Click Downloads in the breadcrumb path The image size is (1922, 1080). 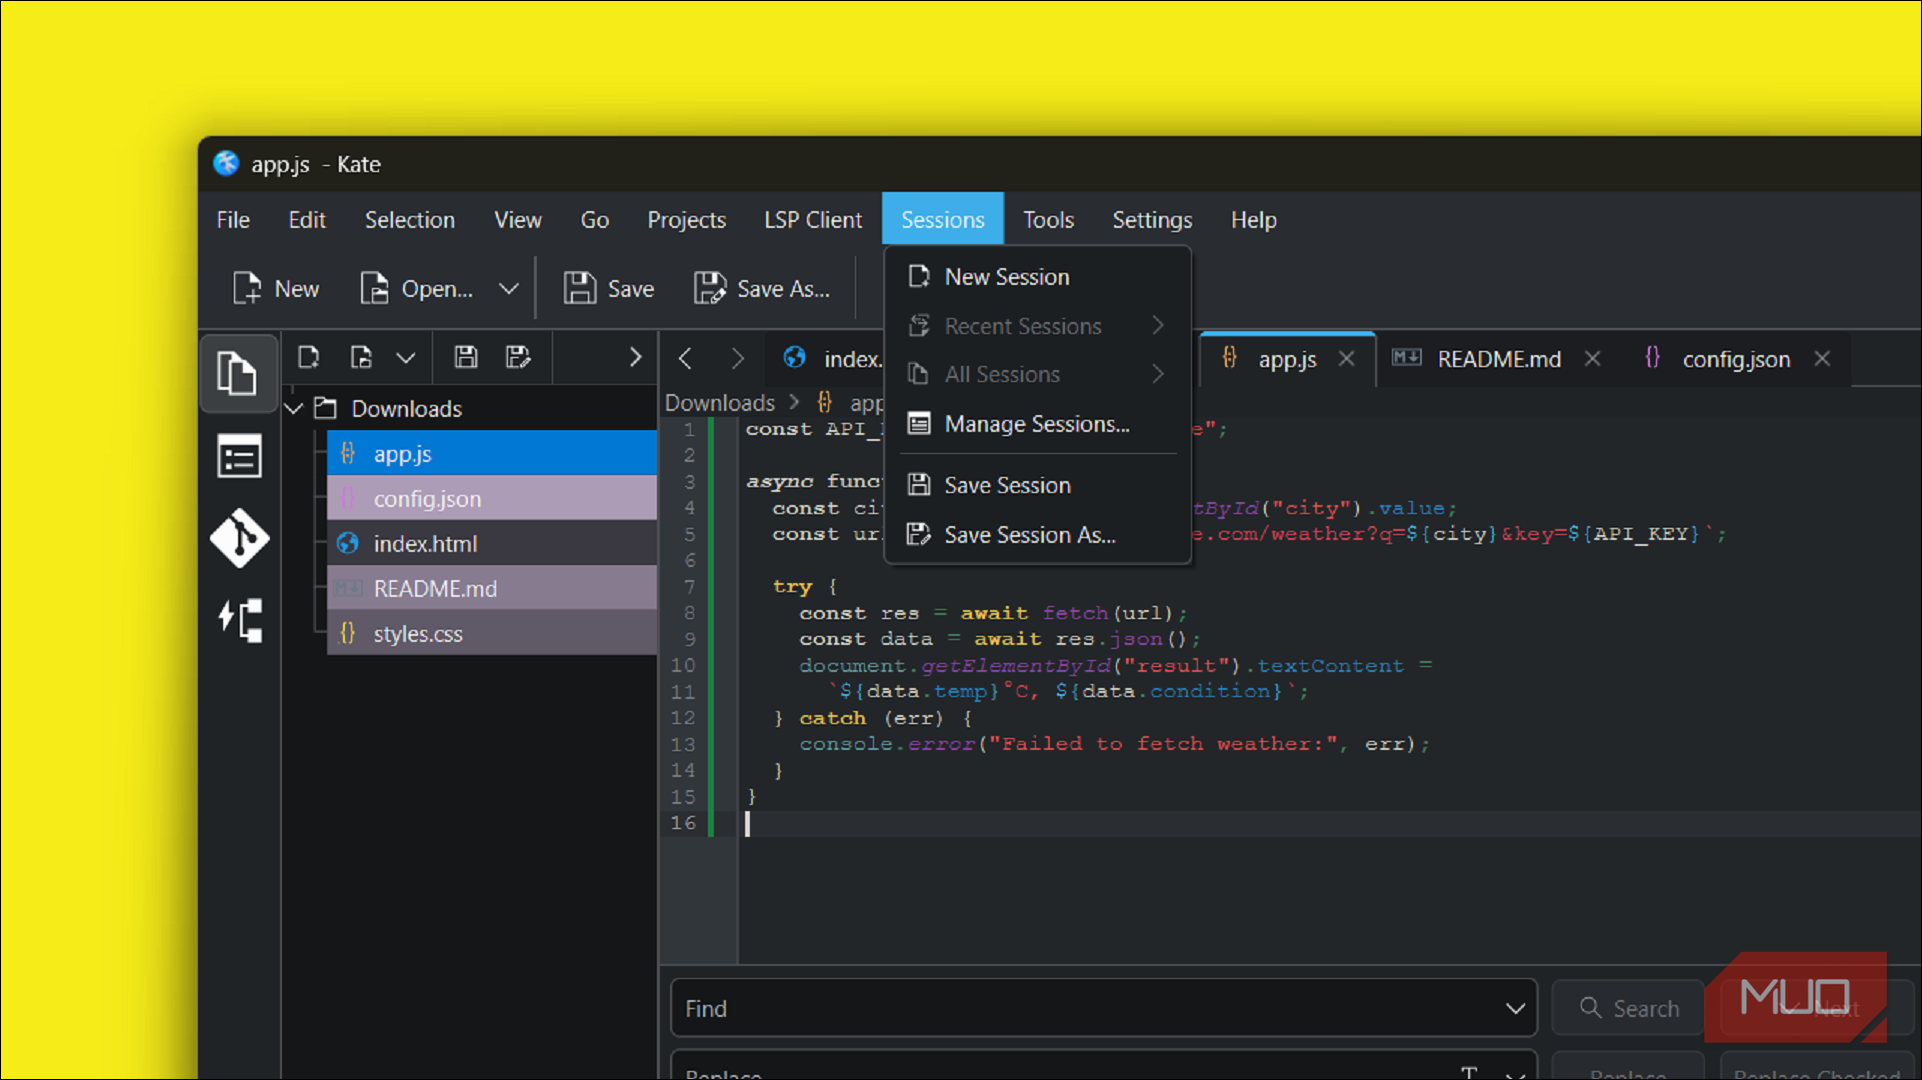(x=720, y=403)
